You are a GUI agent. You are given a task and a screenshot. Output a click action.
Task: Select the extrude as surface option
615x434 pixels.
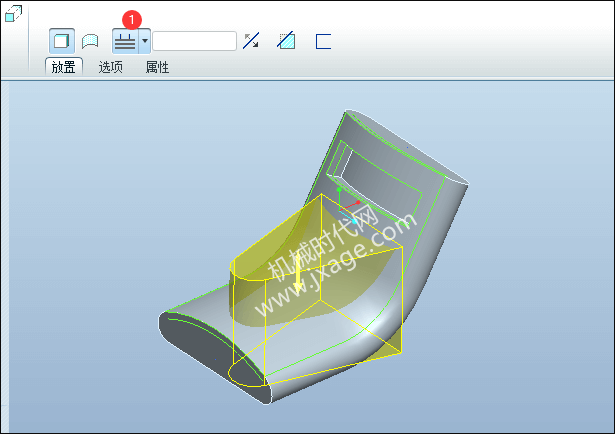[90, 41]
